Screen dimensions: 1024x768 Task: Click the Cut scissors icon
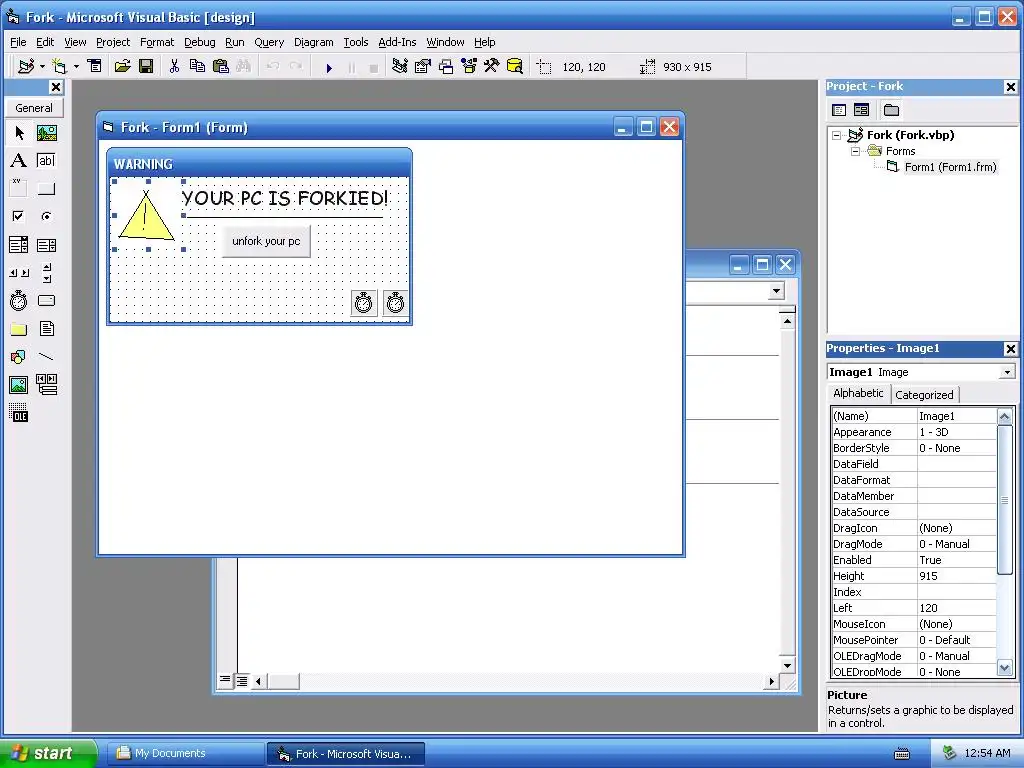174,67
